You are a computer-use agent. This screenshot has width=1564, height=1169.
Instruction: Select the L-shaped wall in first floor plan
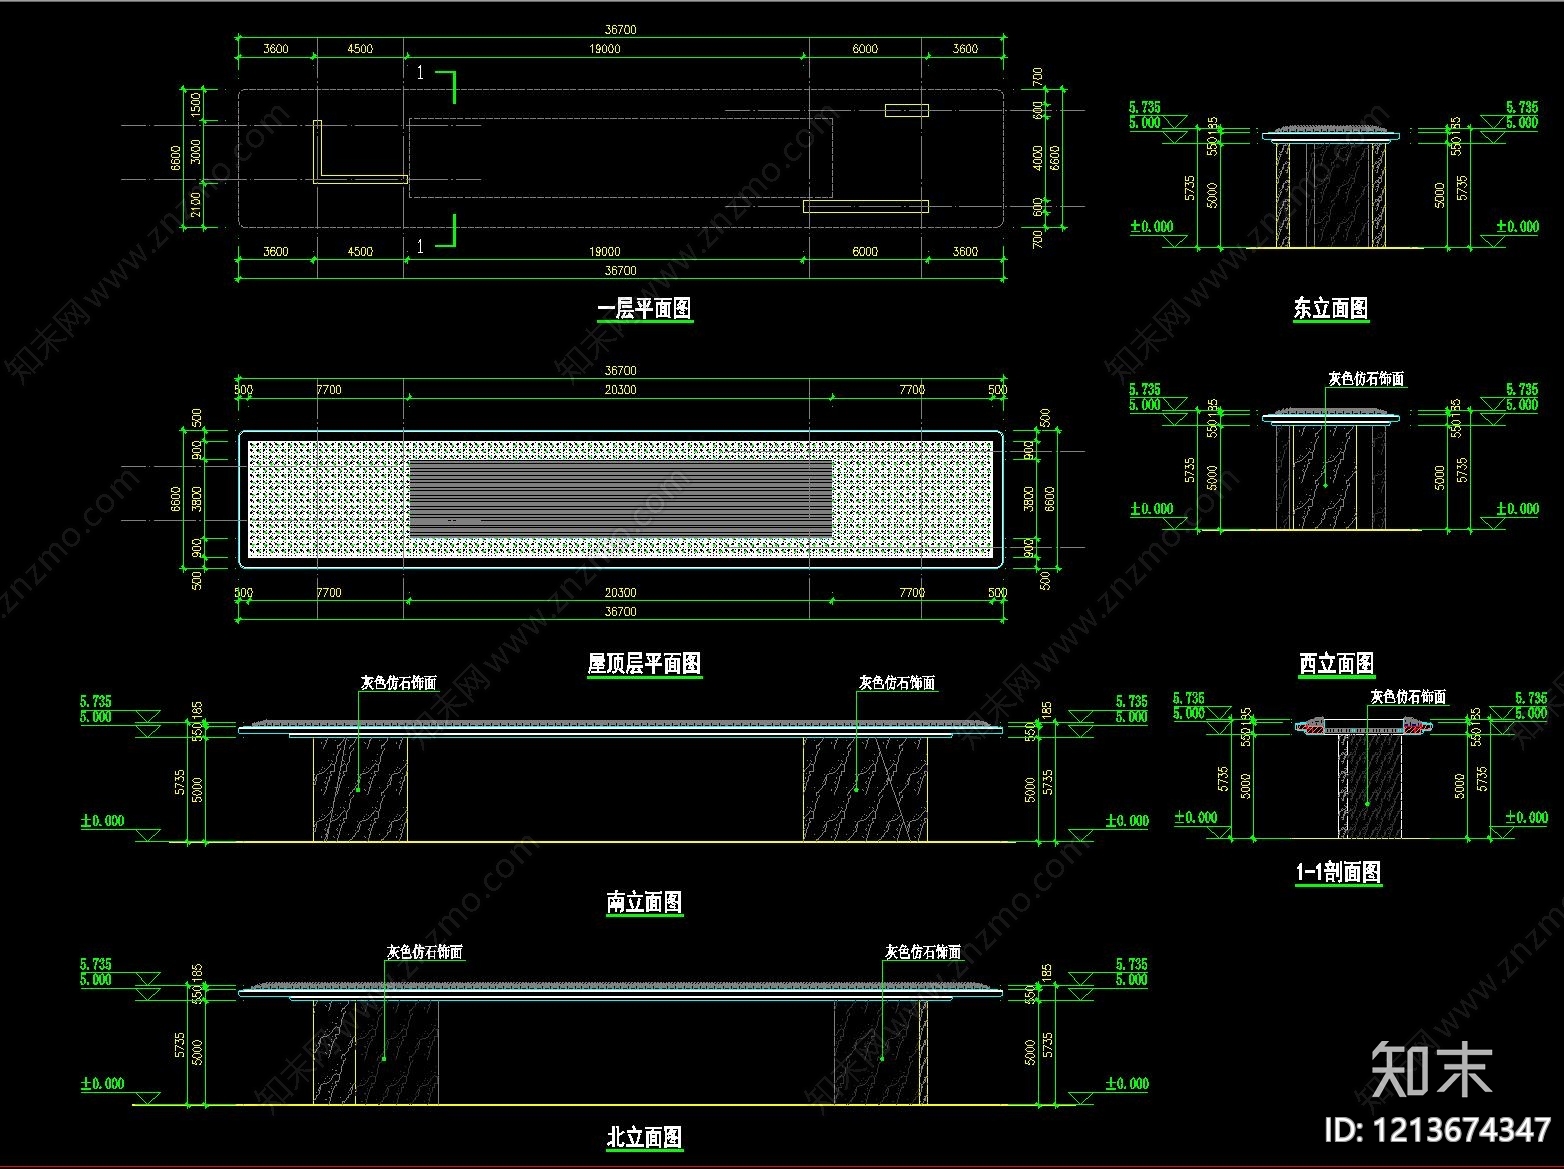pos(359,152)
